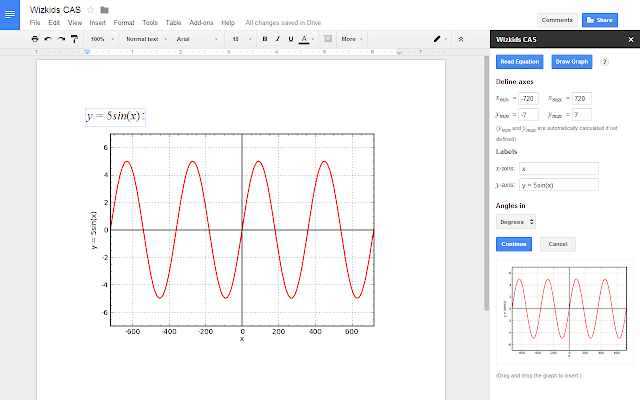Open the Arial font dropdown
The height and width of the screenshot is (400, 640).
tap(197, 39)
